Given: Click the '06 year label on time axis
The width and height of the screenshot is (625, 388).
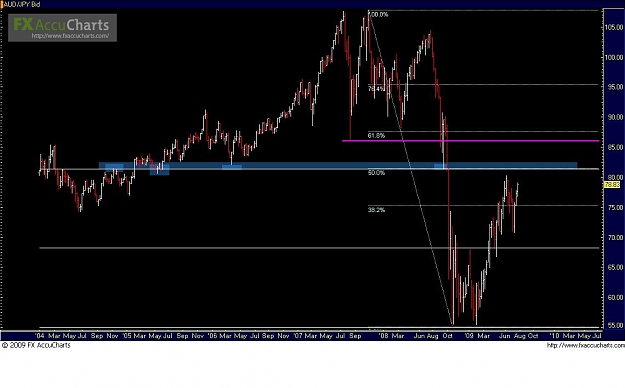Looking at the screenshot, I should (212, 336).
